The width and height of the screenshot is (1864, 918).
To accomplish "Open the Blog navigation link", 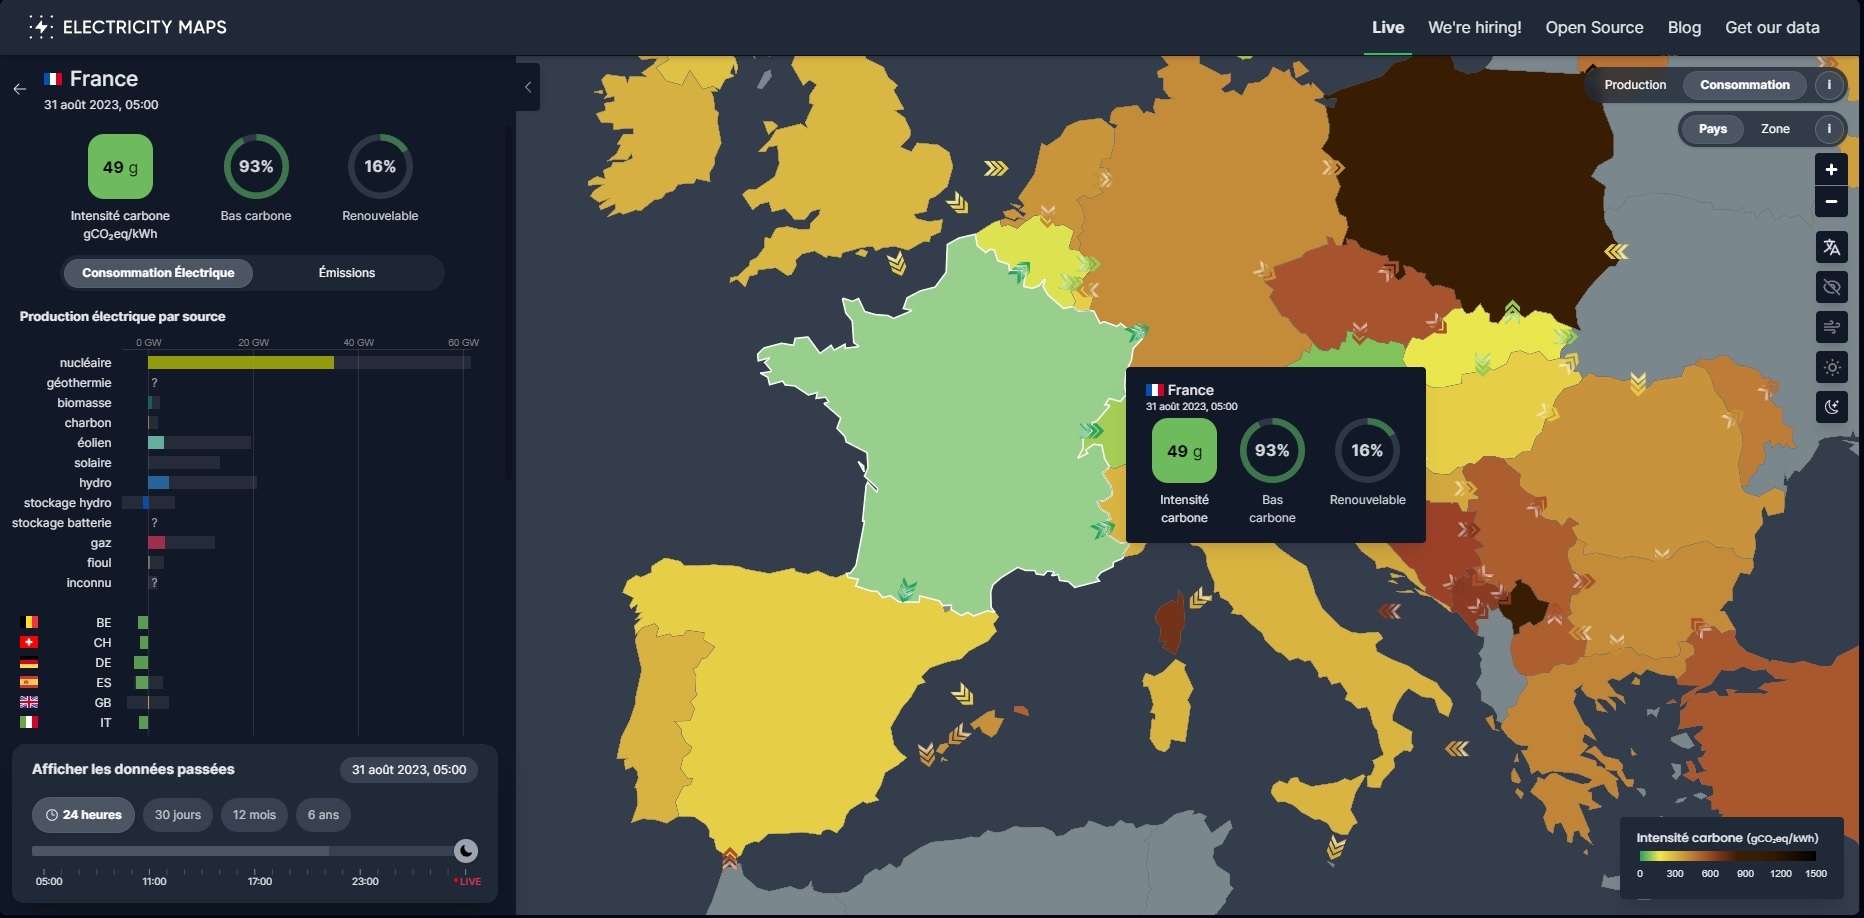I will pos(1684,28).
